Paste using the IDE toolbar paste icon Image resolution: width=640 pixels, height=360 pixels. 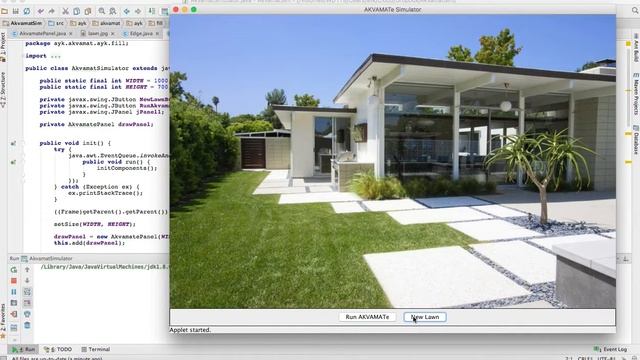click(x=87, y=11)
